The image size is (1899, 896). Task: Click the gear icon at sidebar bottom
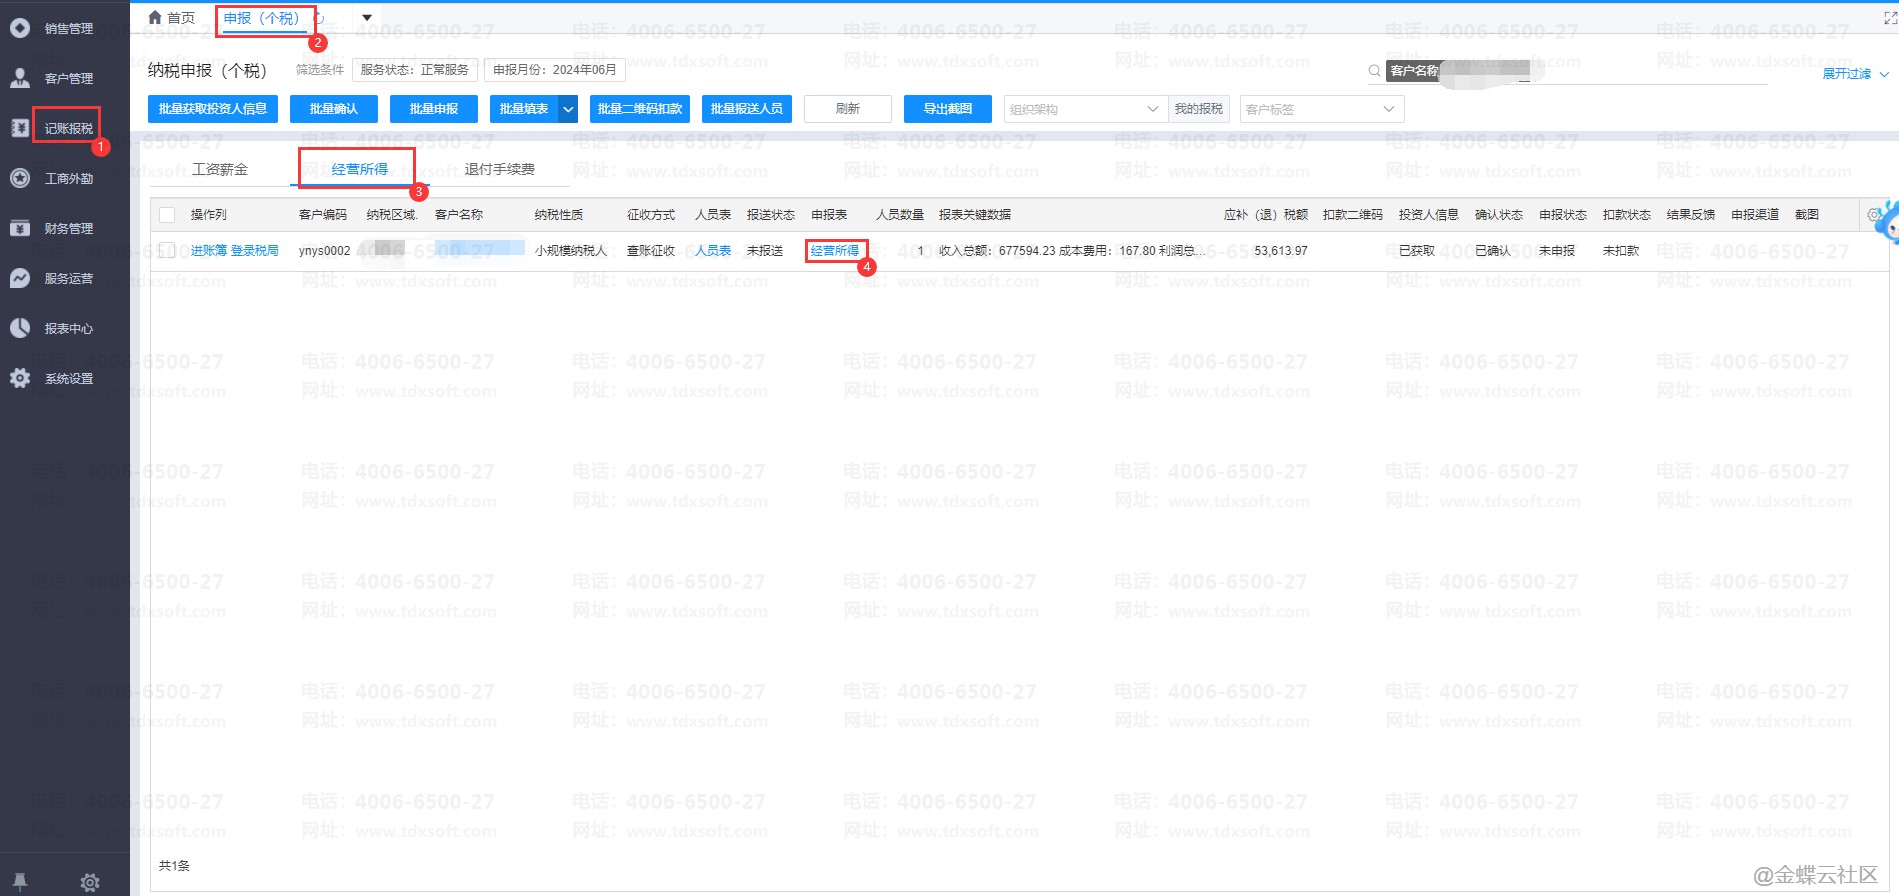click(x=90, y=881)
